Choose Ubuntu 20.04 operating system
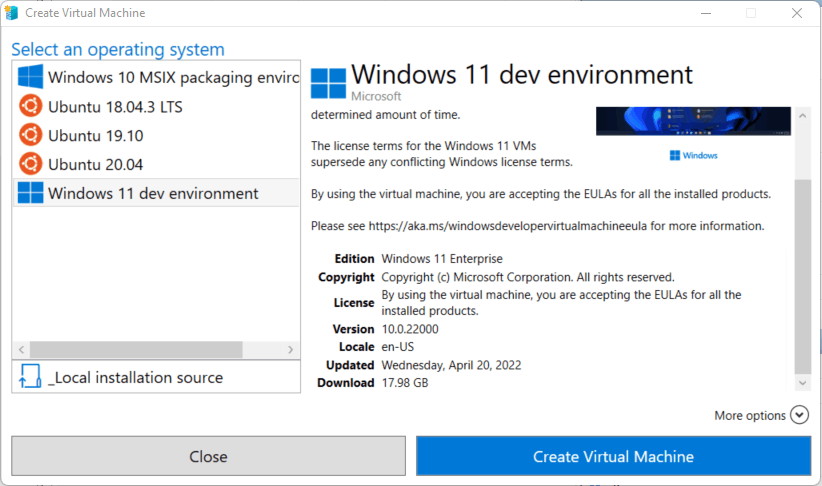The width and height of the screenshot is (822, 486). coord(156,164)
